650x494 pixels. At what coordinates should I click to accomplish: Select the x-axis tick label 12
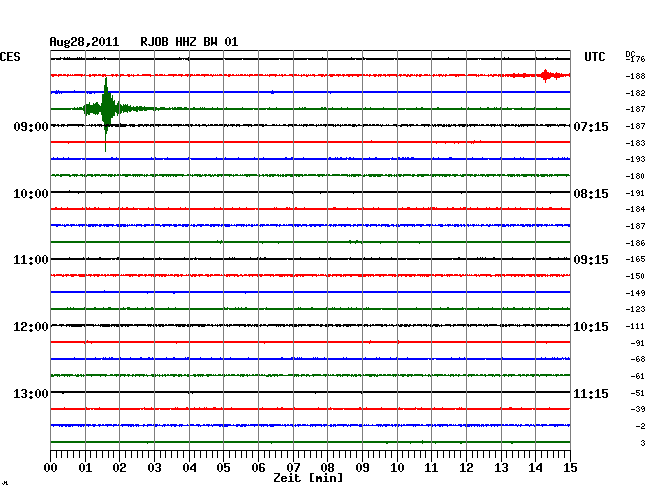click(466, 468)
